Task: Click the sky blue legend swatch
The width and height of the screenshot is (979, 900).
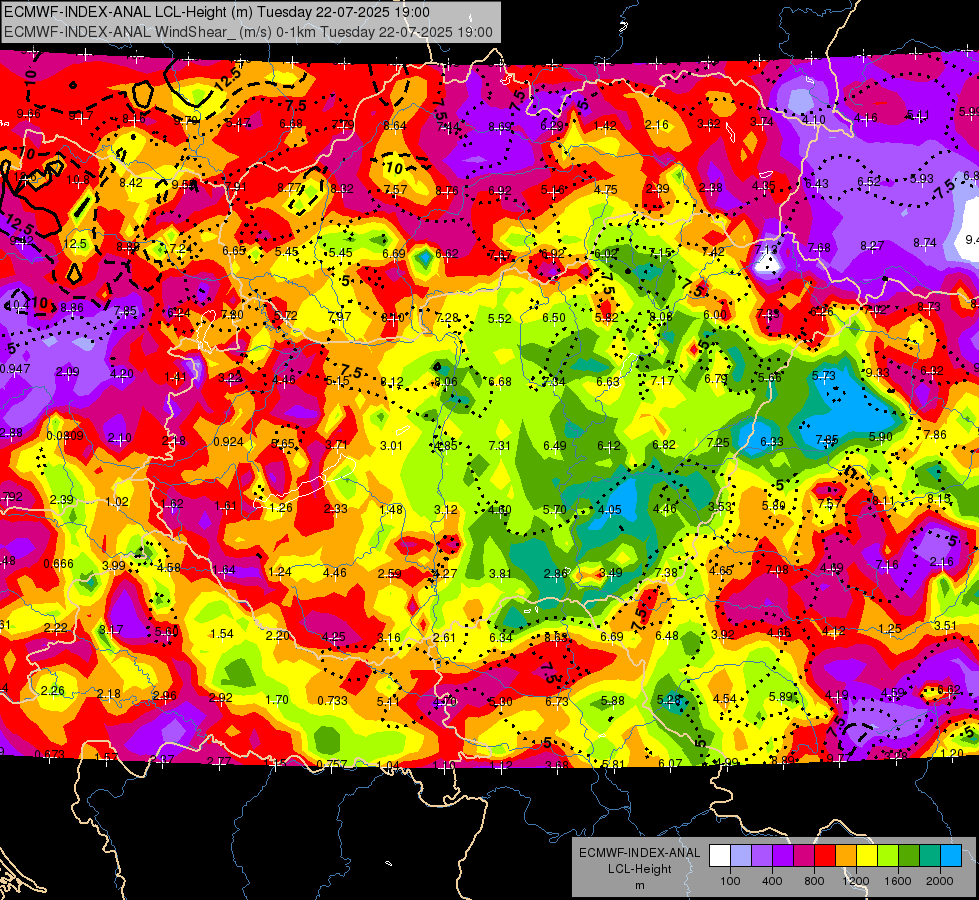Action: coord(950,855)
